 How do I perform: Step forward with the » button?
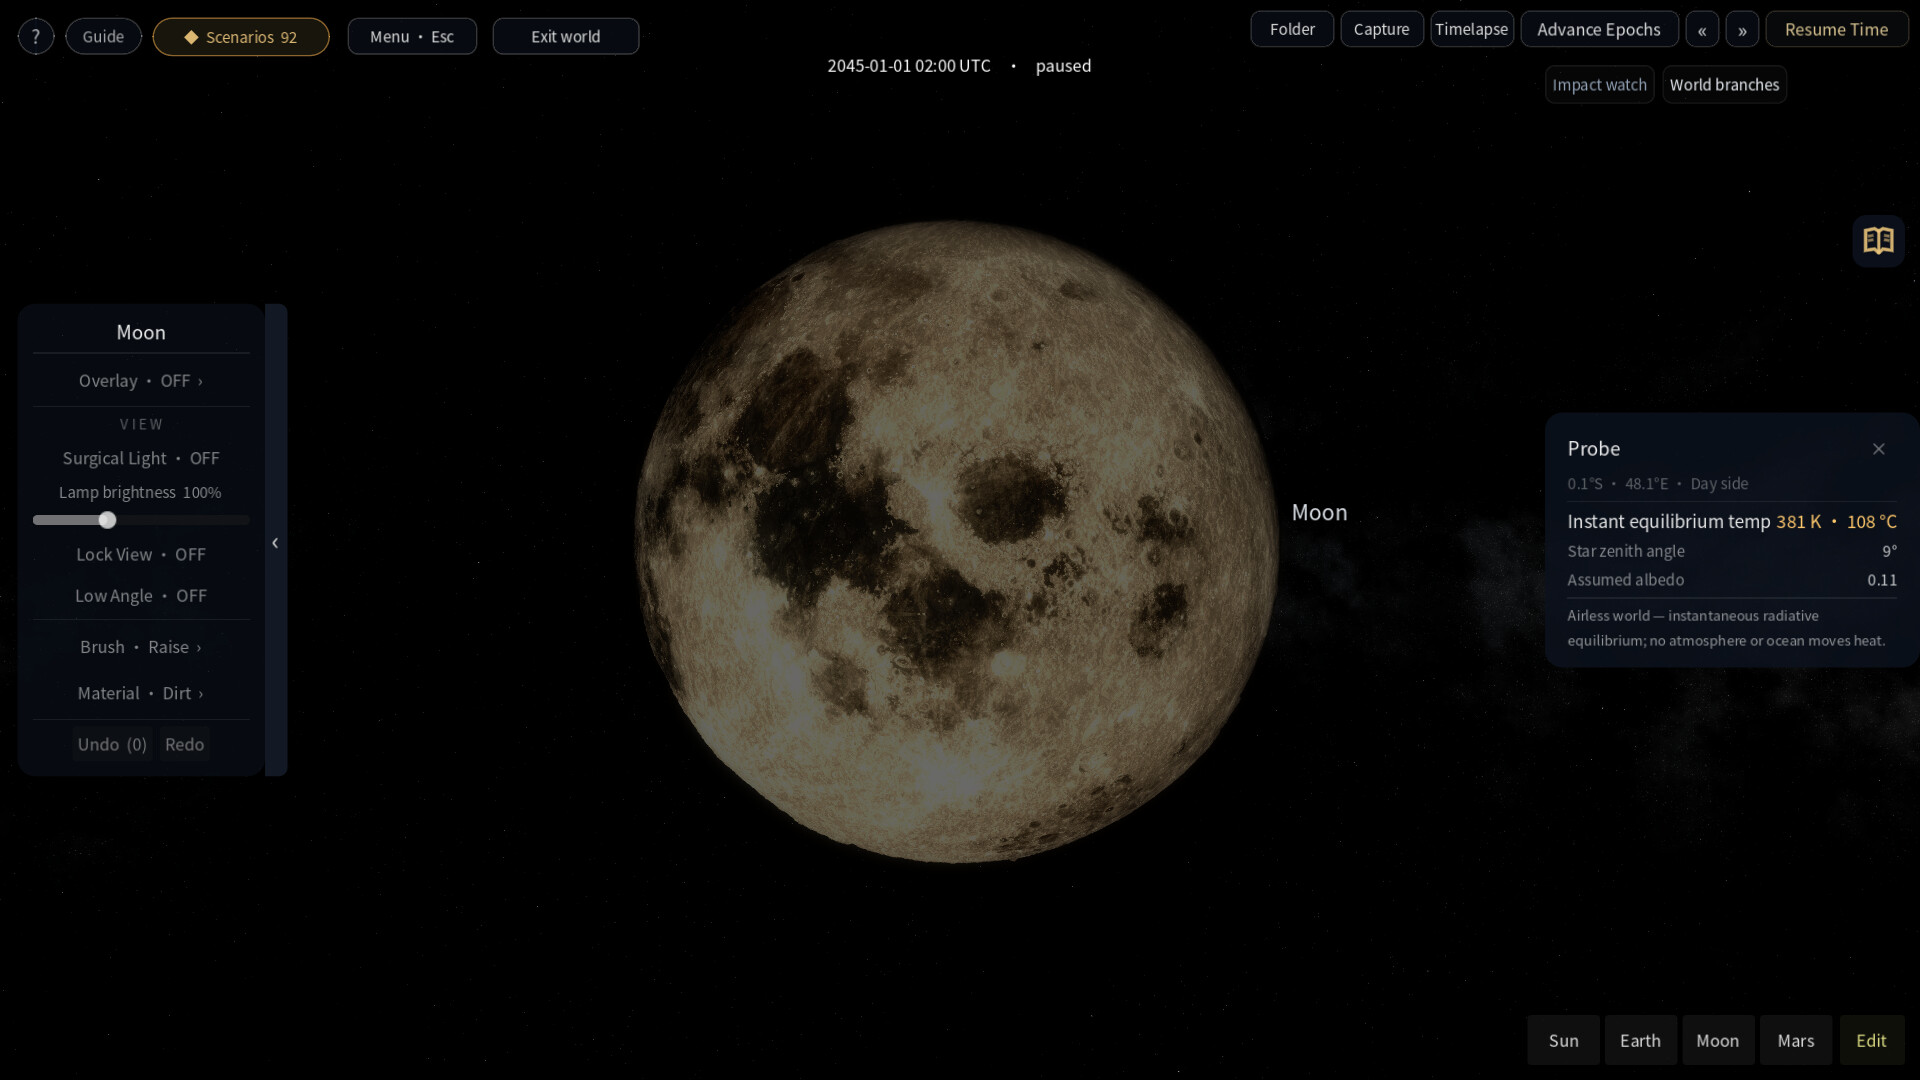click(1742, 30)
